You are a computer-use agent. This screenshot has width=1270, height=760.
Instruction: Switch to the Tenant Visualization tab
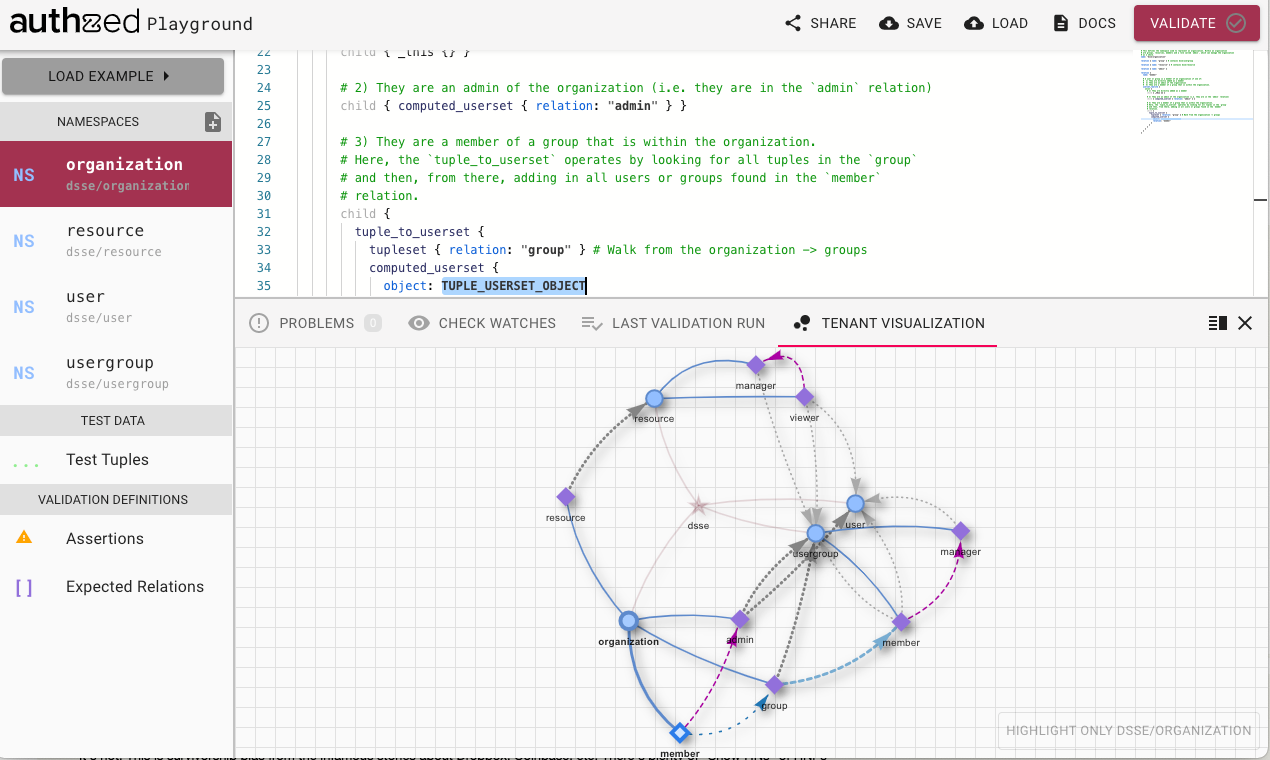[888, 323]
